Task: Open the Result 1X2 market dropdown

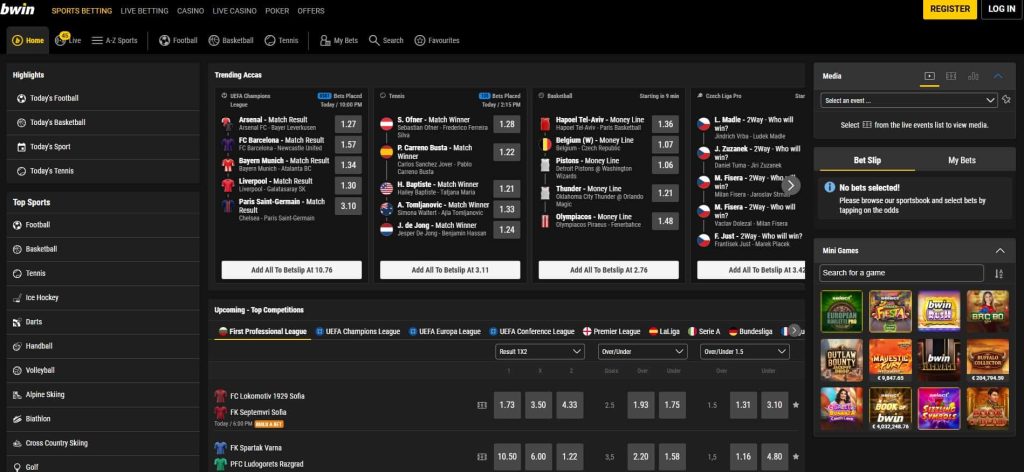Action: tap(539, 351)
